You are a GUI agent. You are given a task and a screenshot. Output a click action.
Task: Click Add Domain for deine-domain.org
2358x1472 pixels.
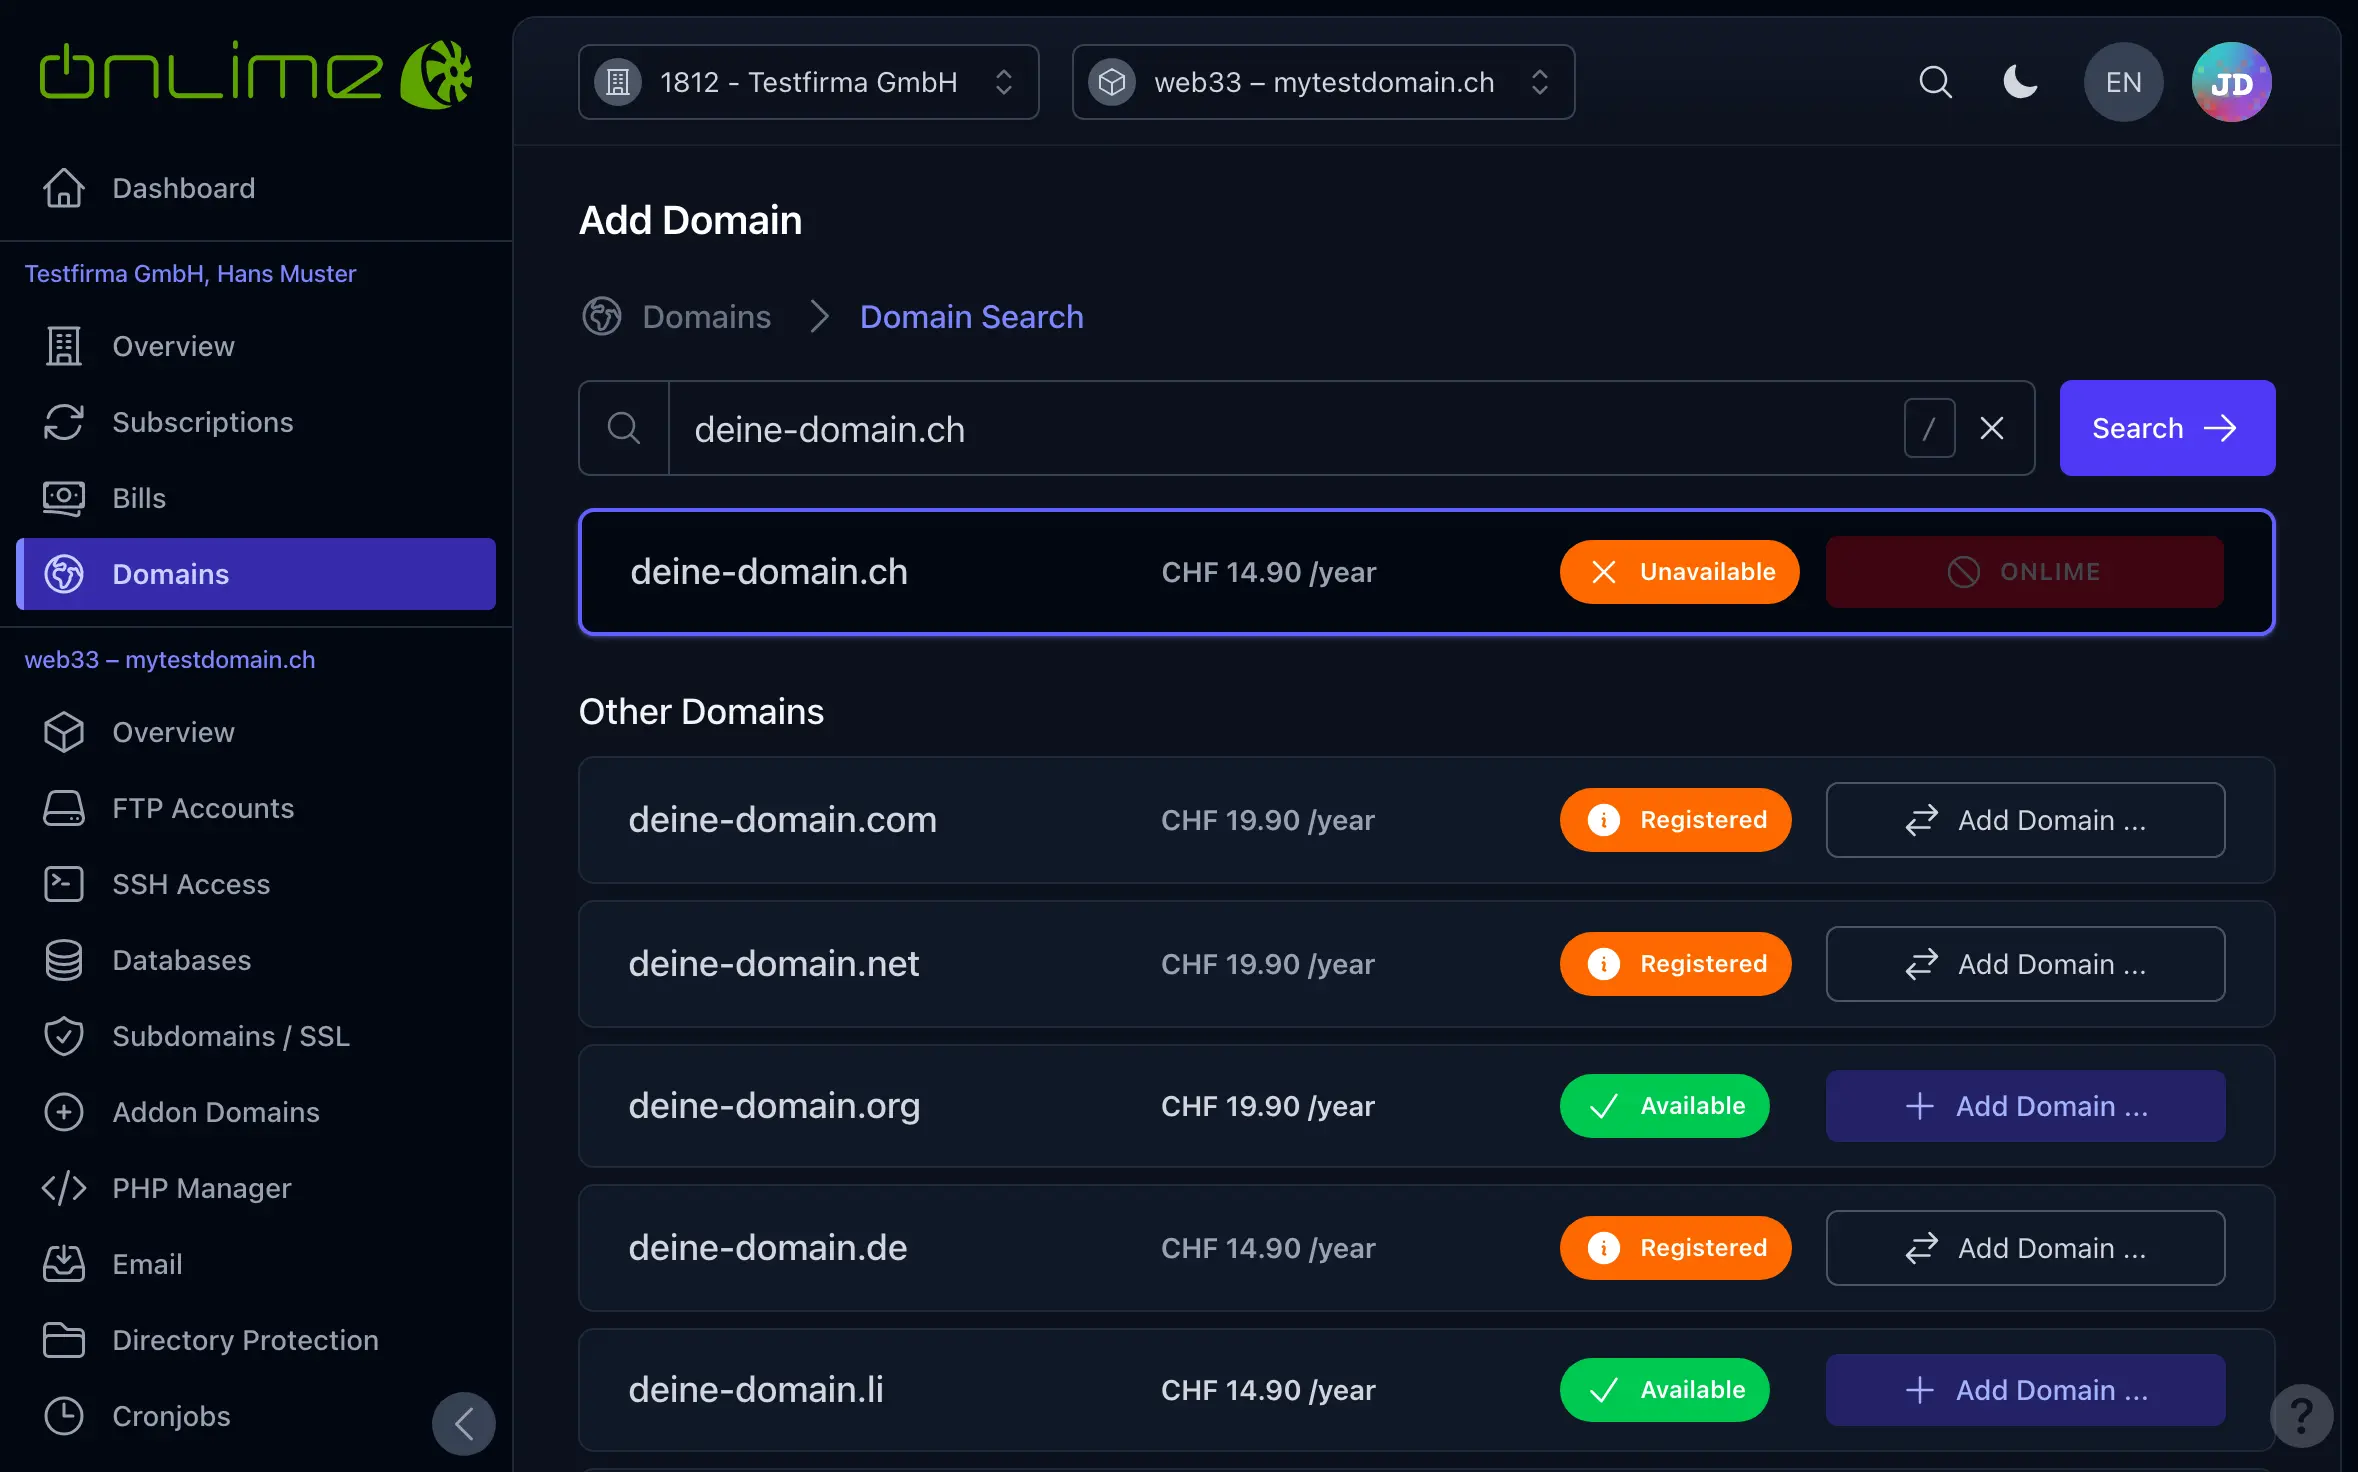(2025, 1106)
